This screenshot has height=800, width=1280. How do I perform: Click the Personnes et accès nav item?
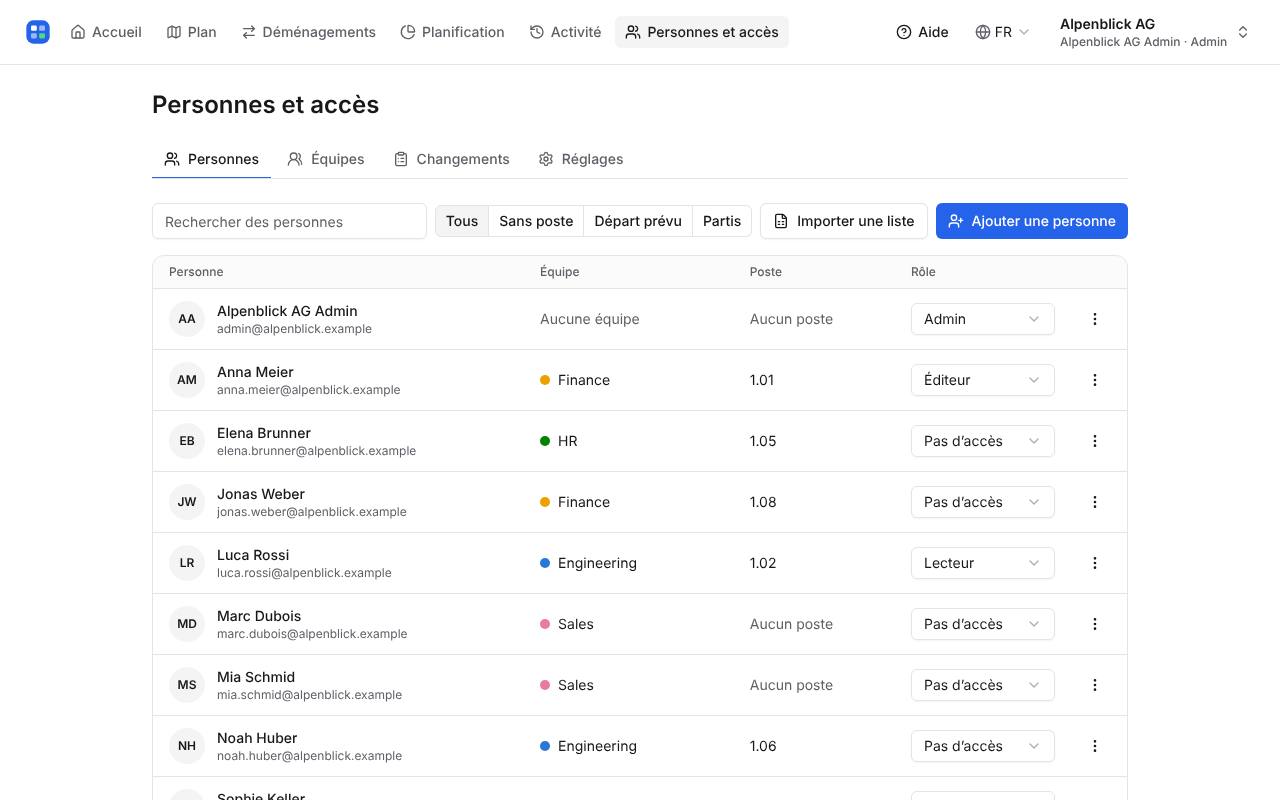pos(702,32)
